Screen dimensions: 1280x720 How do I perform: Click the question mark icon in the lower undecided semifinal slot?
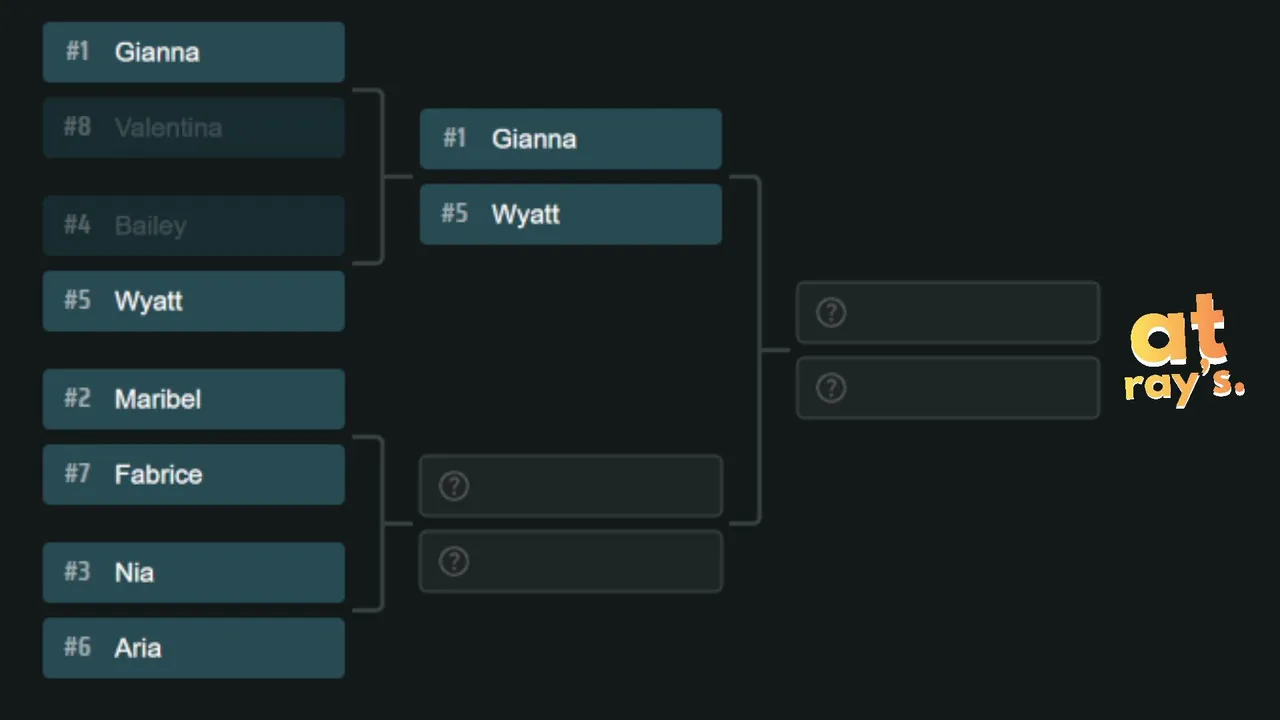pyautogui.click(x=454, y=562)
